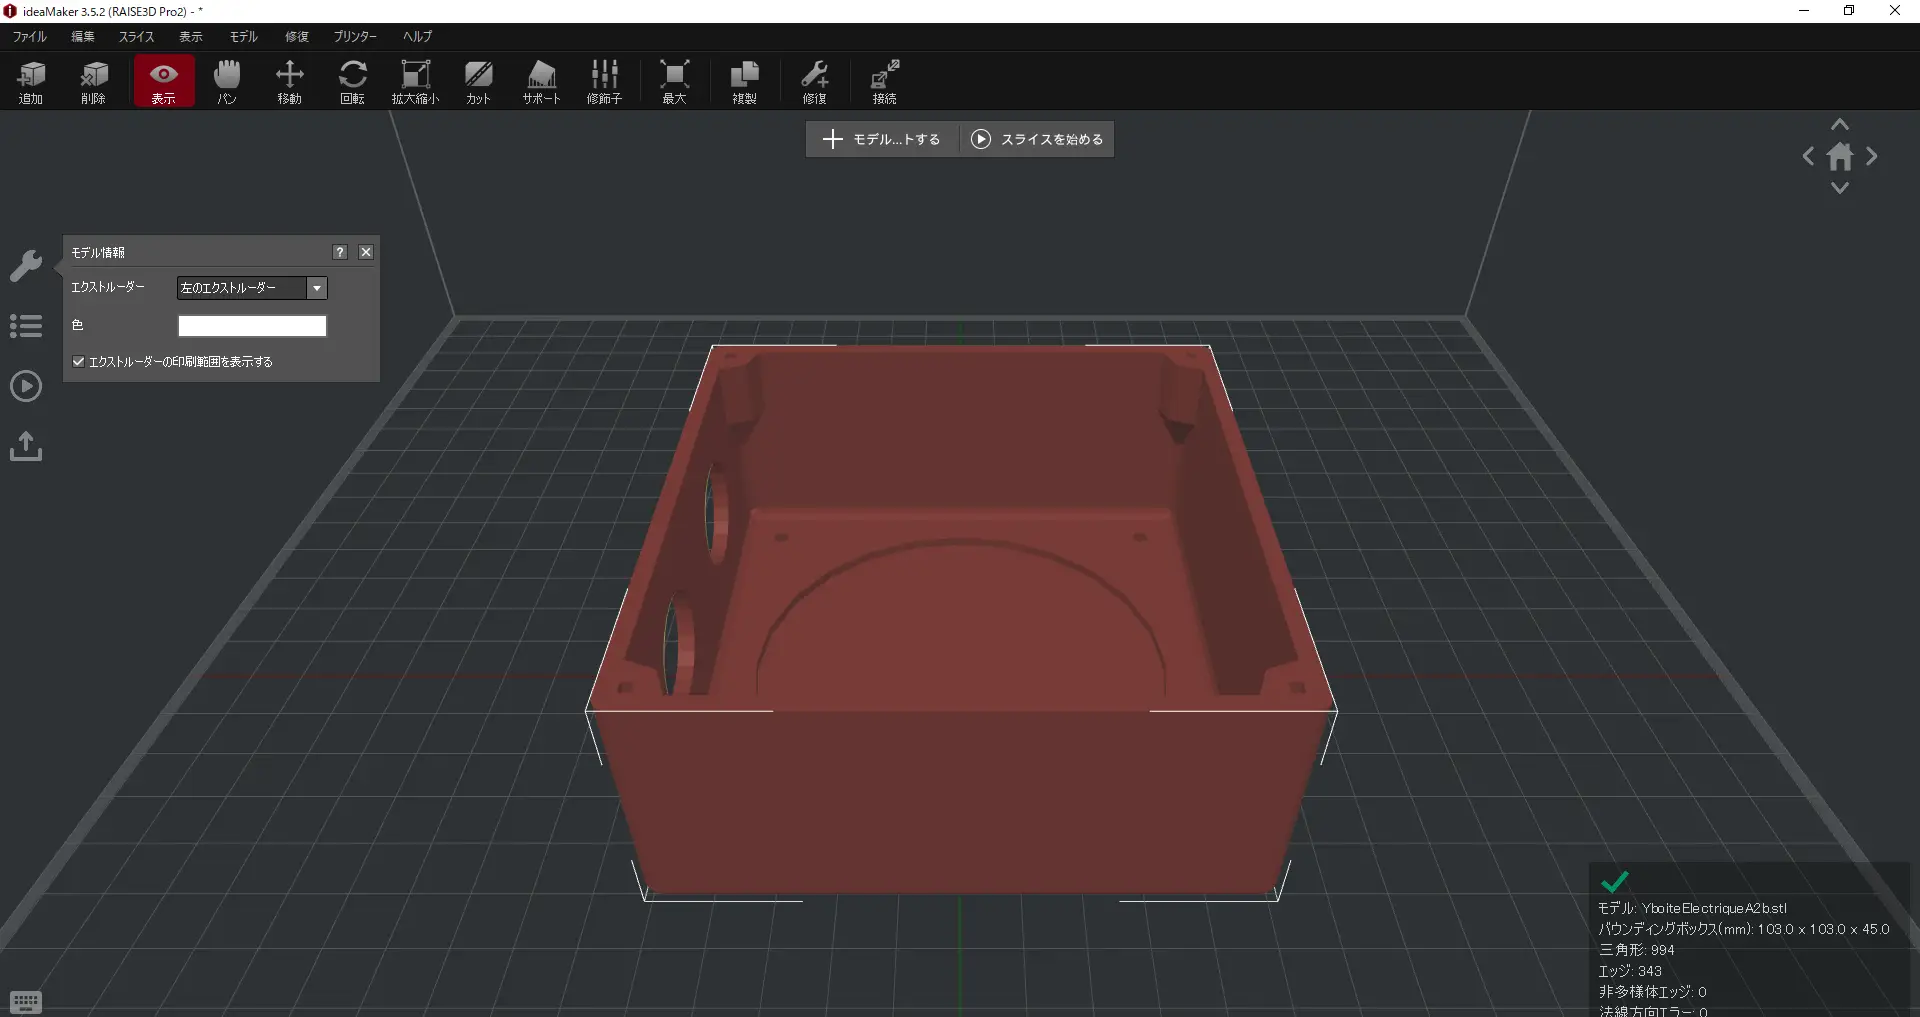This screenshot has height=1017, width=1920.
Task: Click the home view navigation icon
Action: pos(1840,157)
